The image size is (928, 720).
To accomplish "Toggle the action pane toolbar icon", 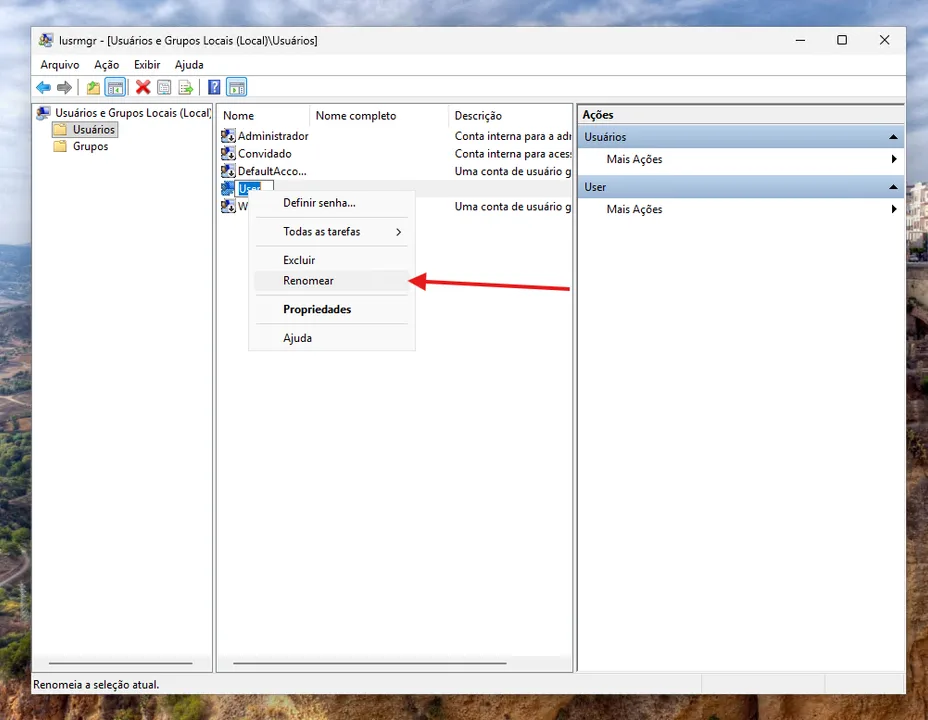I will pos(236,88).
